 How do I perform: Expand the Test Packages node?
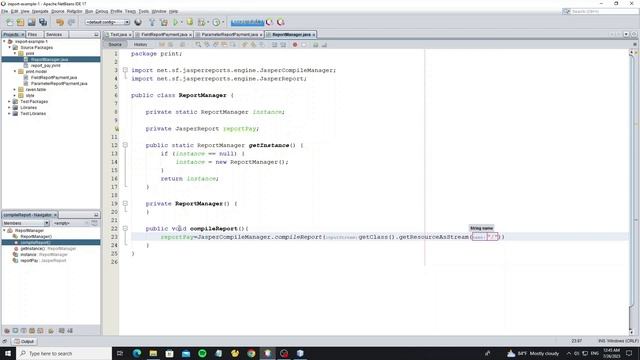point(10,101)
